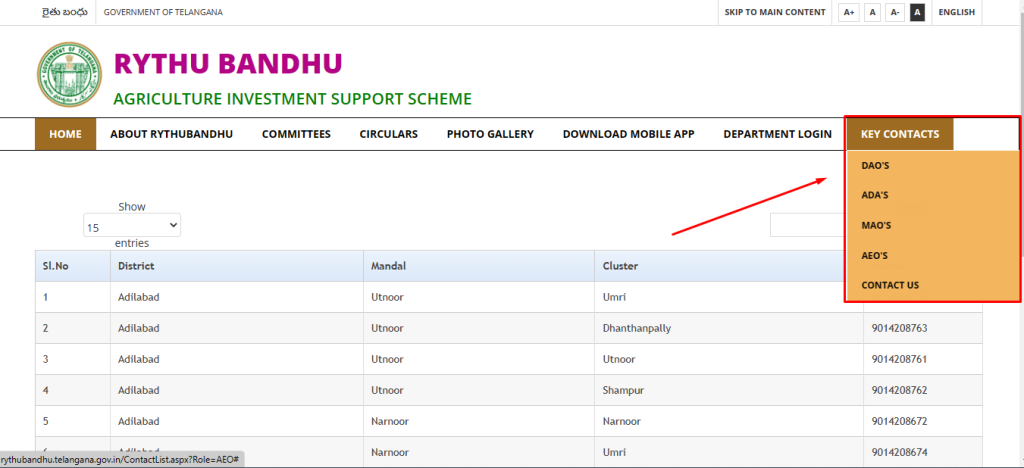Choose ADA'S in the contacts submenu
Screen dimensions: 1024x468
pos(875,196)
